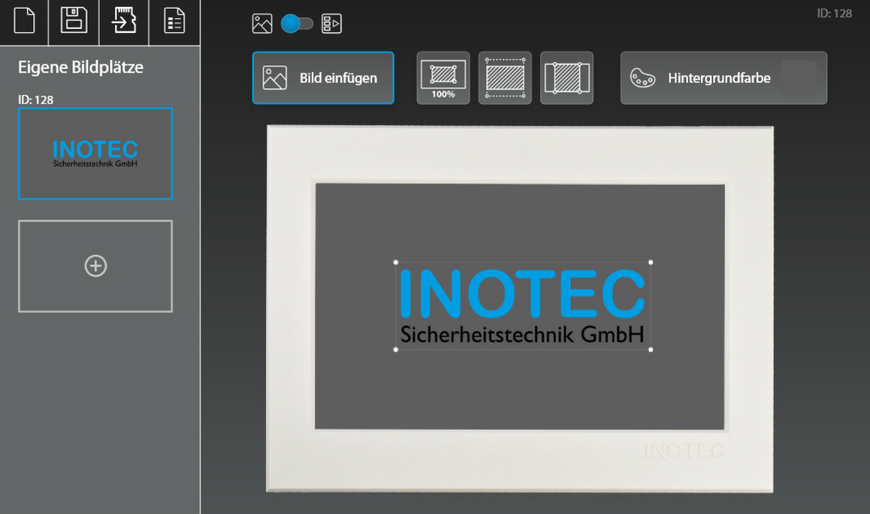Add a new image slot with plus
Viewport: 870px width, 514px height.
[x=95, y=266]
